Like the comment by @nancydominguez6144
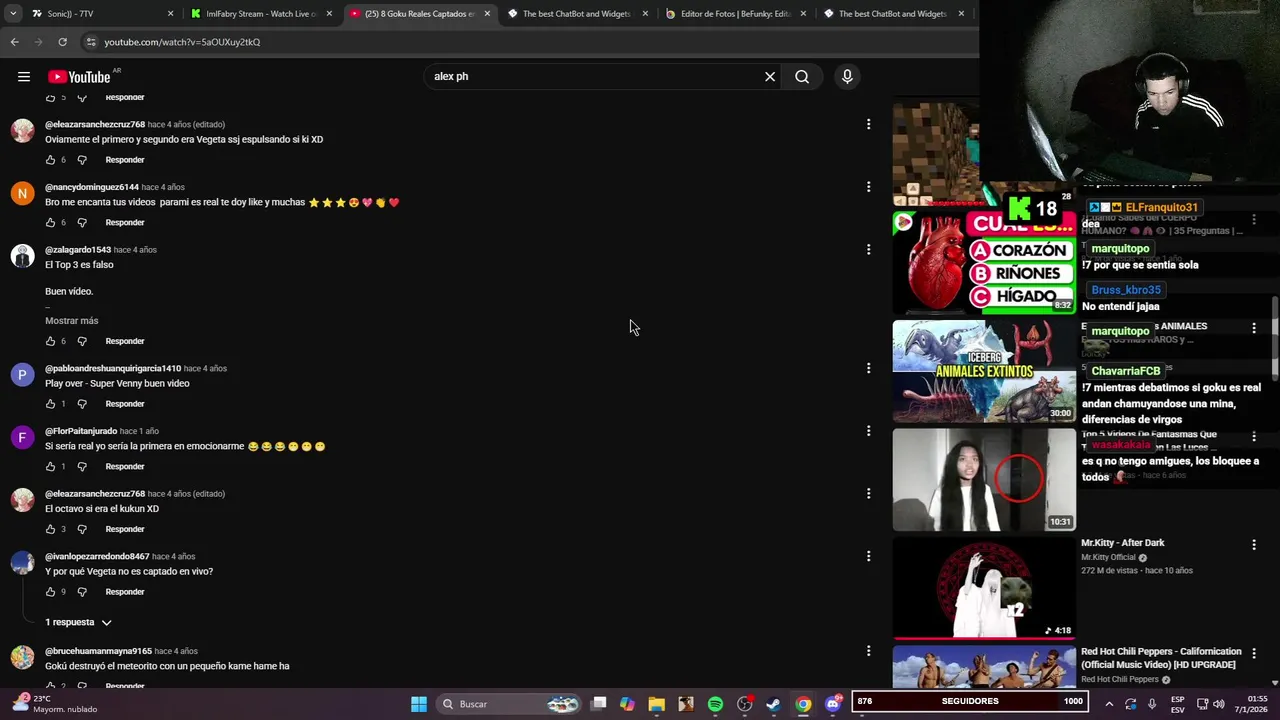 pos(50,223)
